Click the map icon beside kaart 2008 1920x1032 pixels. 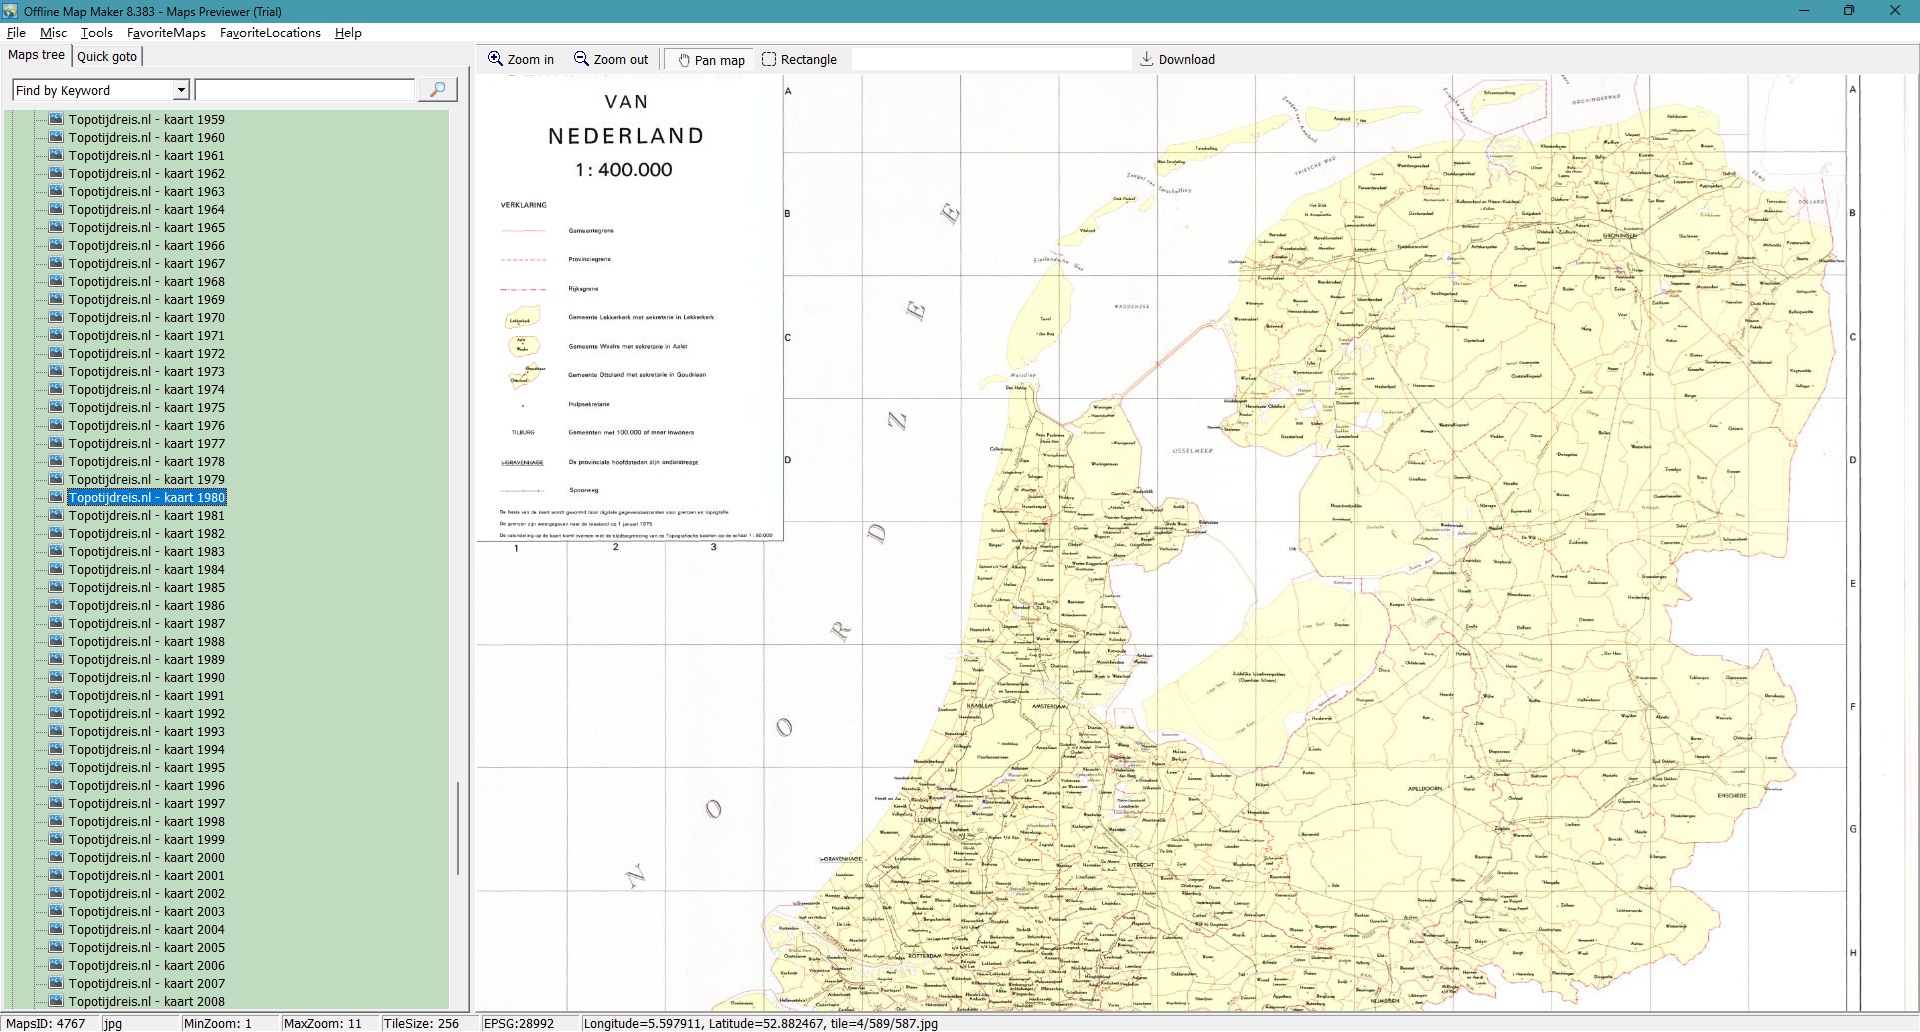(x=57, y=1001)
